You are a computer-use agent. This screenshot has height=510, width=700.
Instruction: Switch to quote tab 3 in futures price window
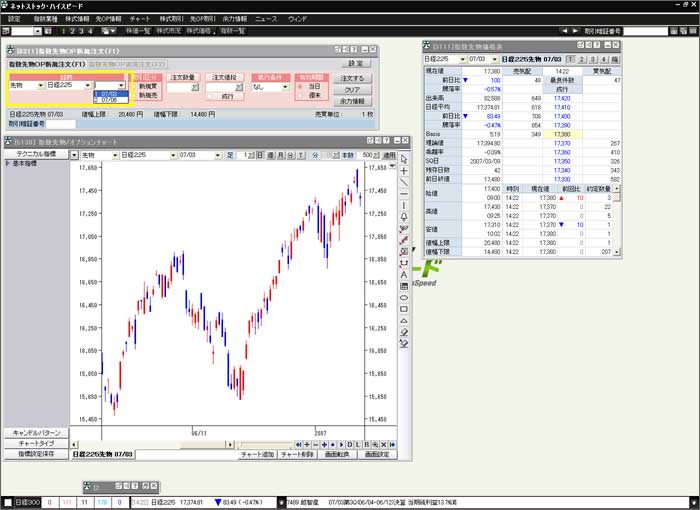pos(592,59)
